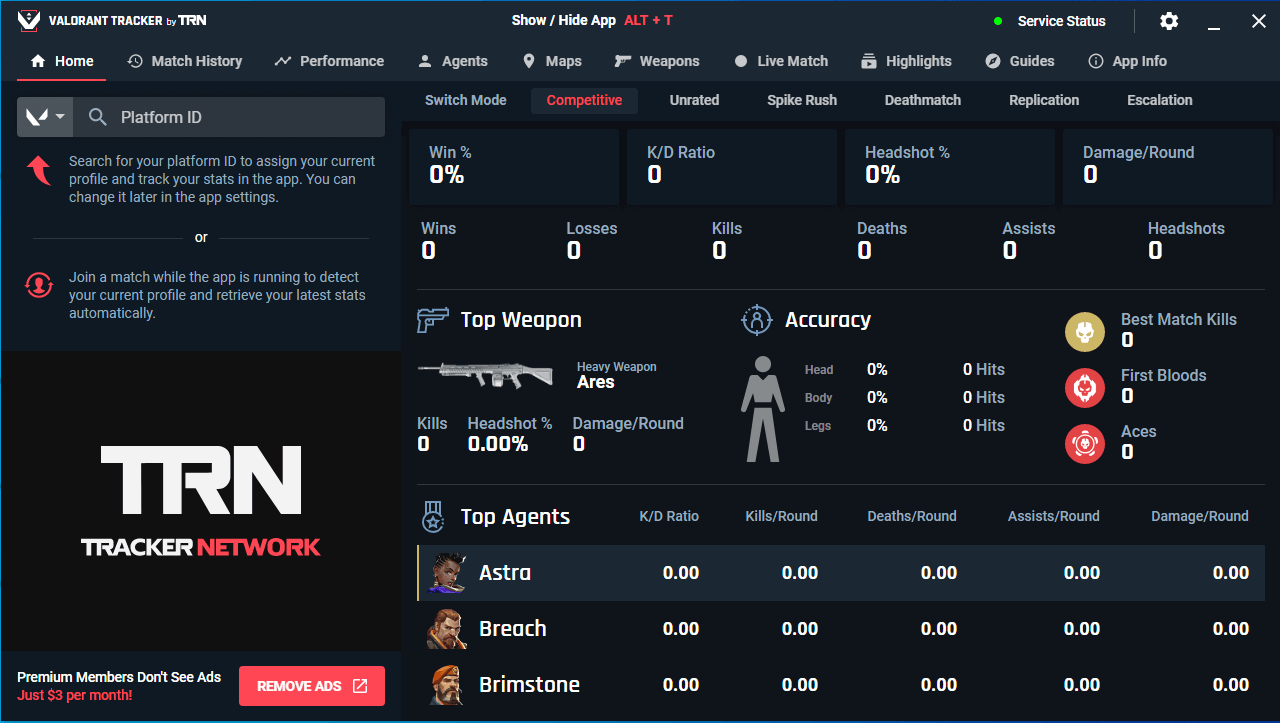Click the REMOVE ADS button
The image size is (1280, 723).
(x=312, y=686)
